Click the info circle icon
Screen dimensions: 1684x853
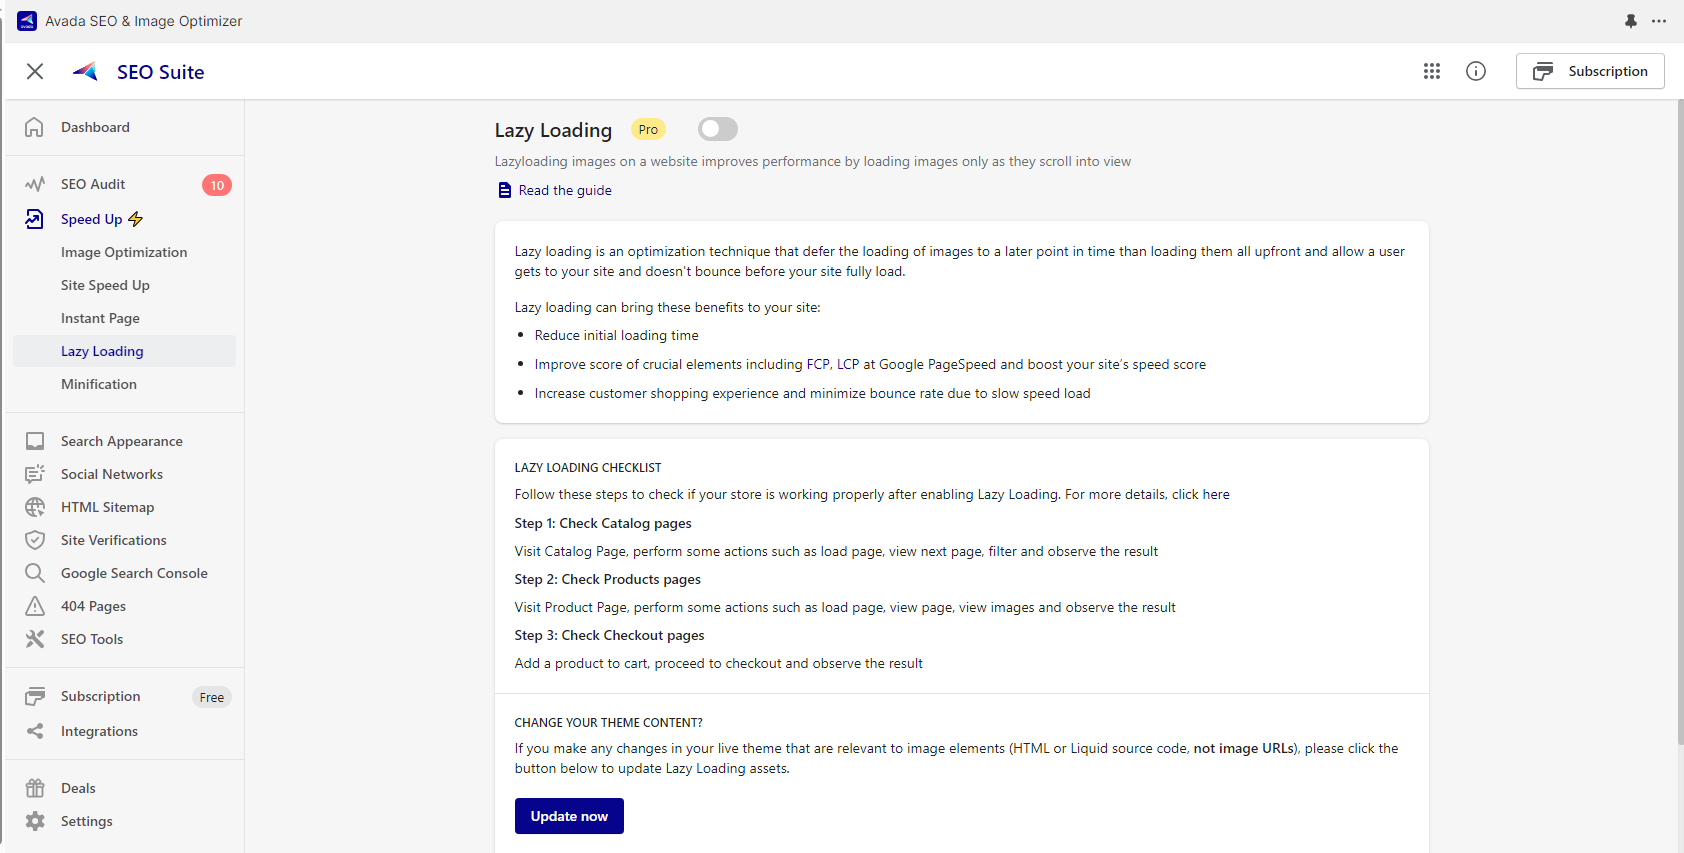click(1476, 71)
